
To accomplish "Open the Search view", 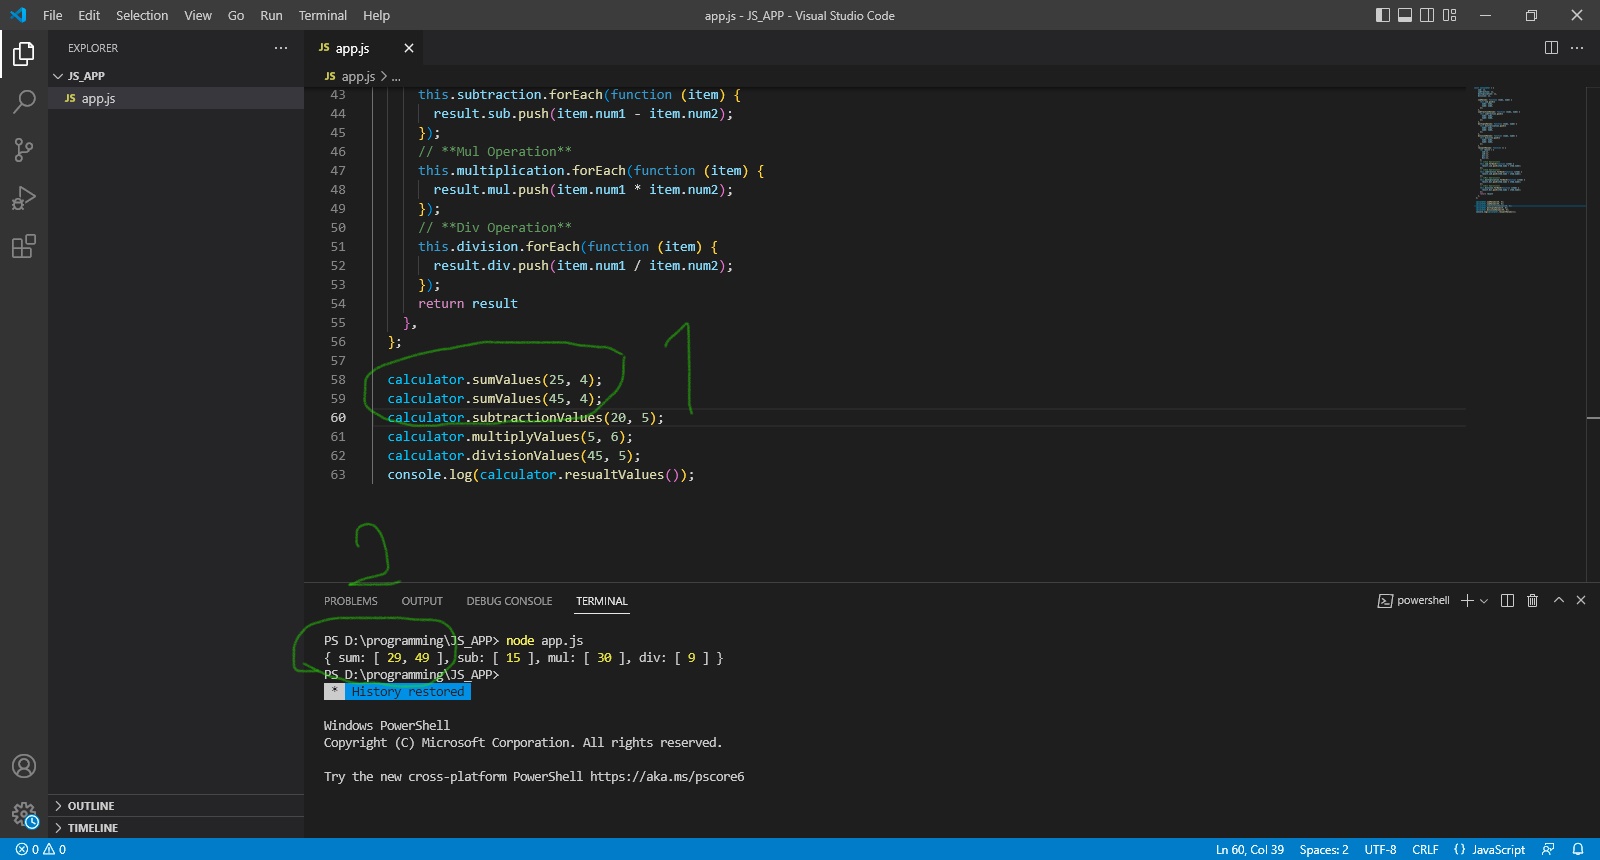I will (24, 102).
